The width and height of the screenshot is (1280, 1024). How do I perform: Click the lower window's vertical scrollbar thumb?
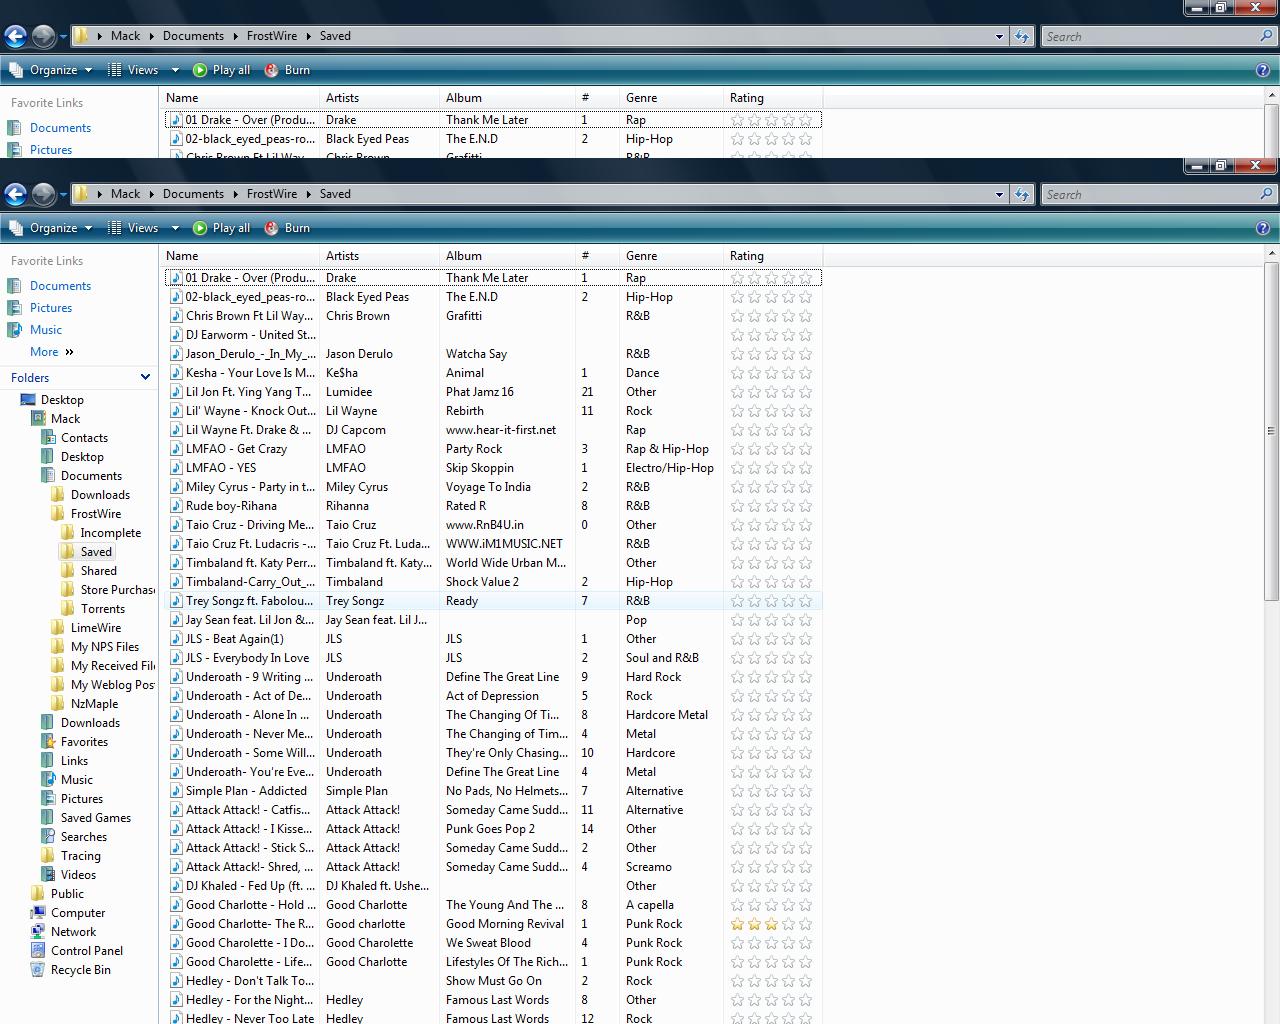[x=1271, y=430]
